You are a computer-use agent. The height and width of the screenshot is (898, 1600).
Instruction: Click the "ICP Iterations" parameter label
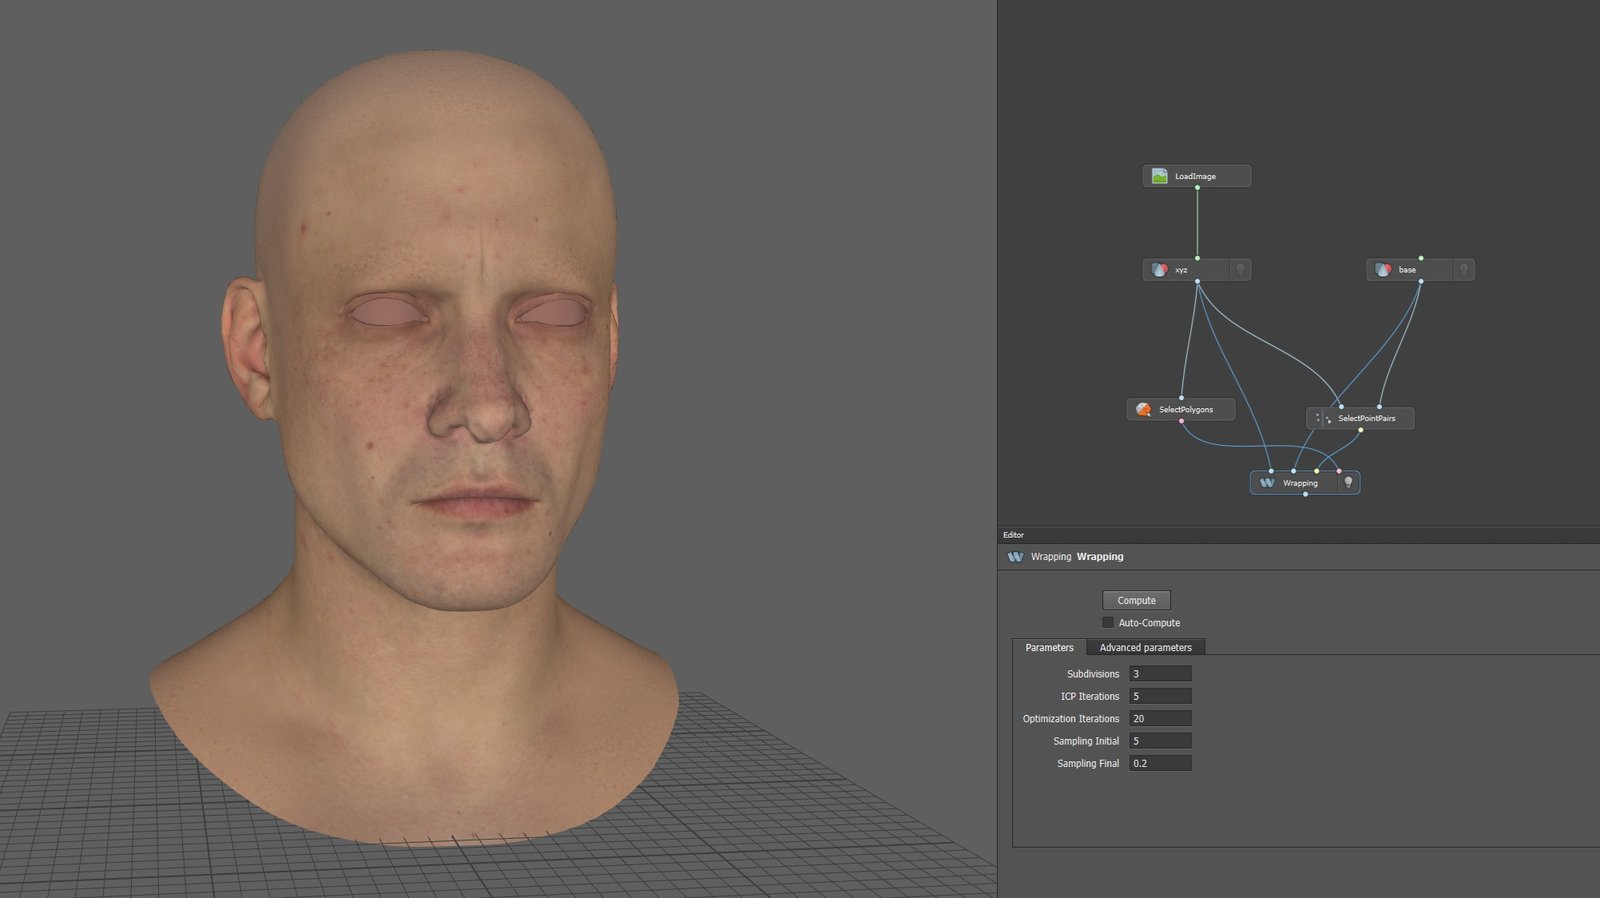(1090, 697)
